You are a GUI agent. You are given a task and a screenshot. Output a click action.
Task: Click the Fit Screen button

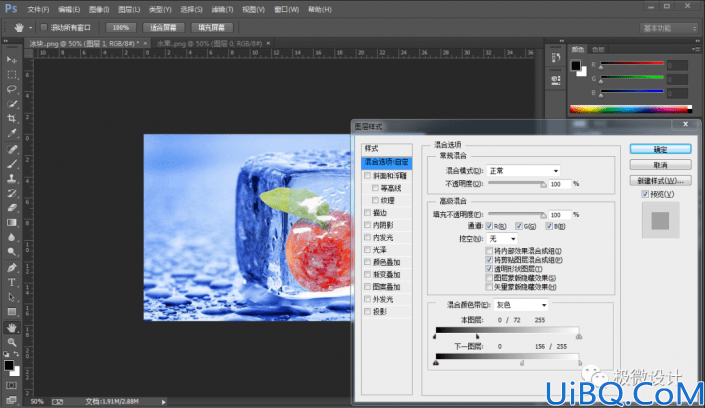pos(163,28)
